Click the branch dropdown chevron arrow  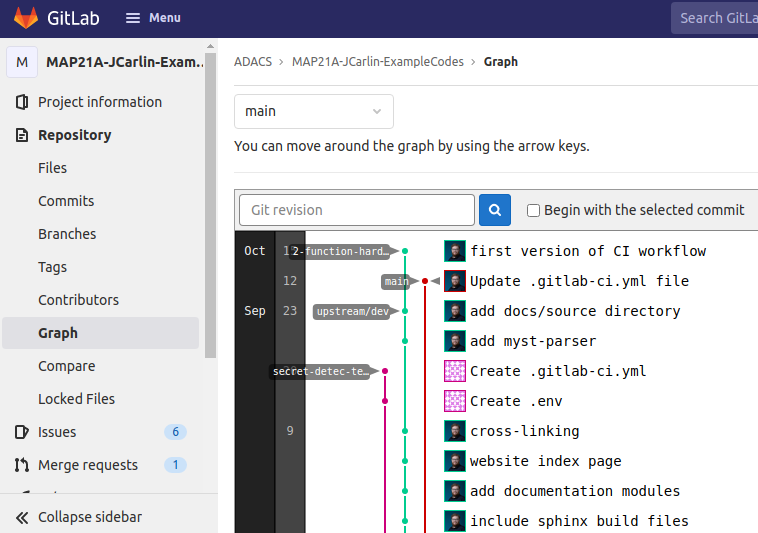point(377,112)
